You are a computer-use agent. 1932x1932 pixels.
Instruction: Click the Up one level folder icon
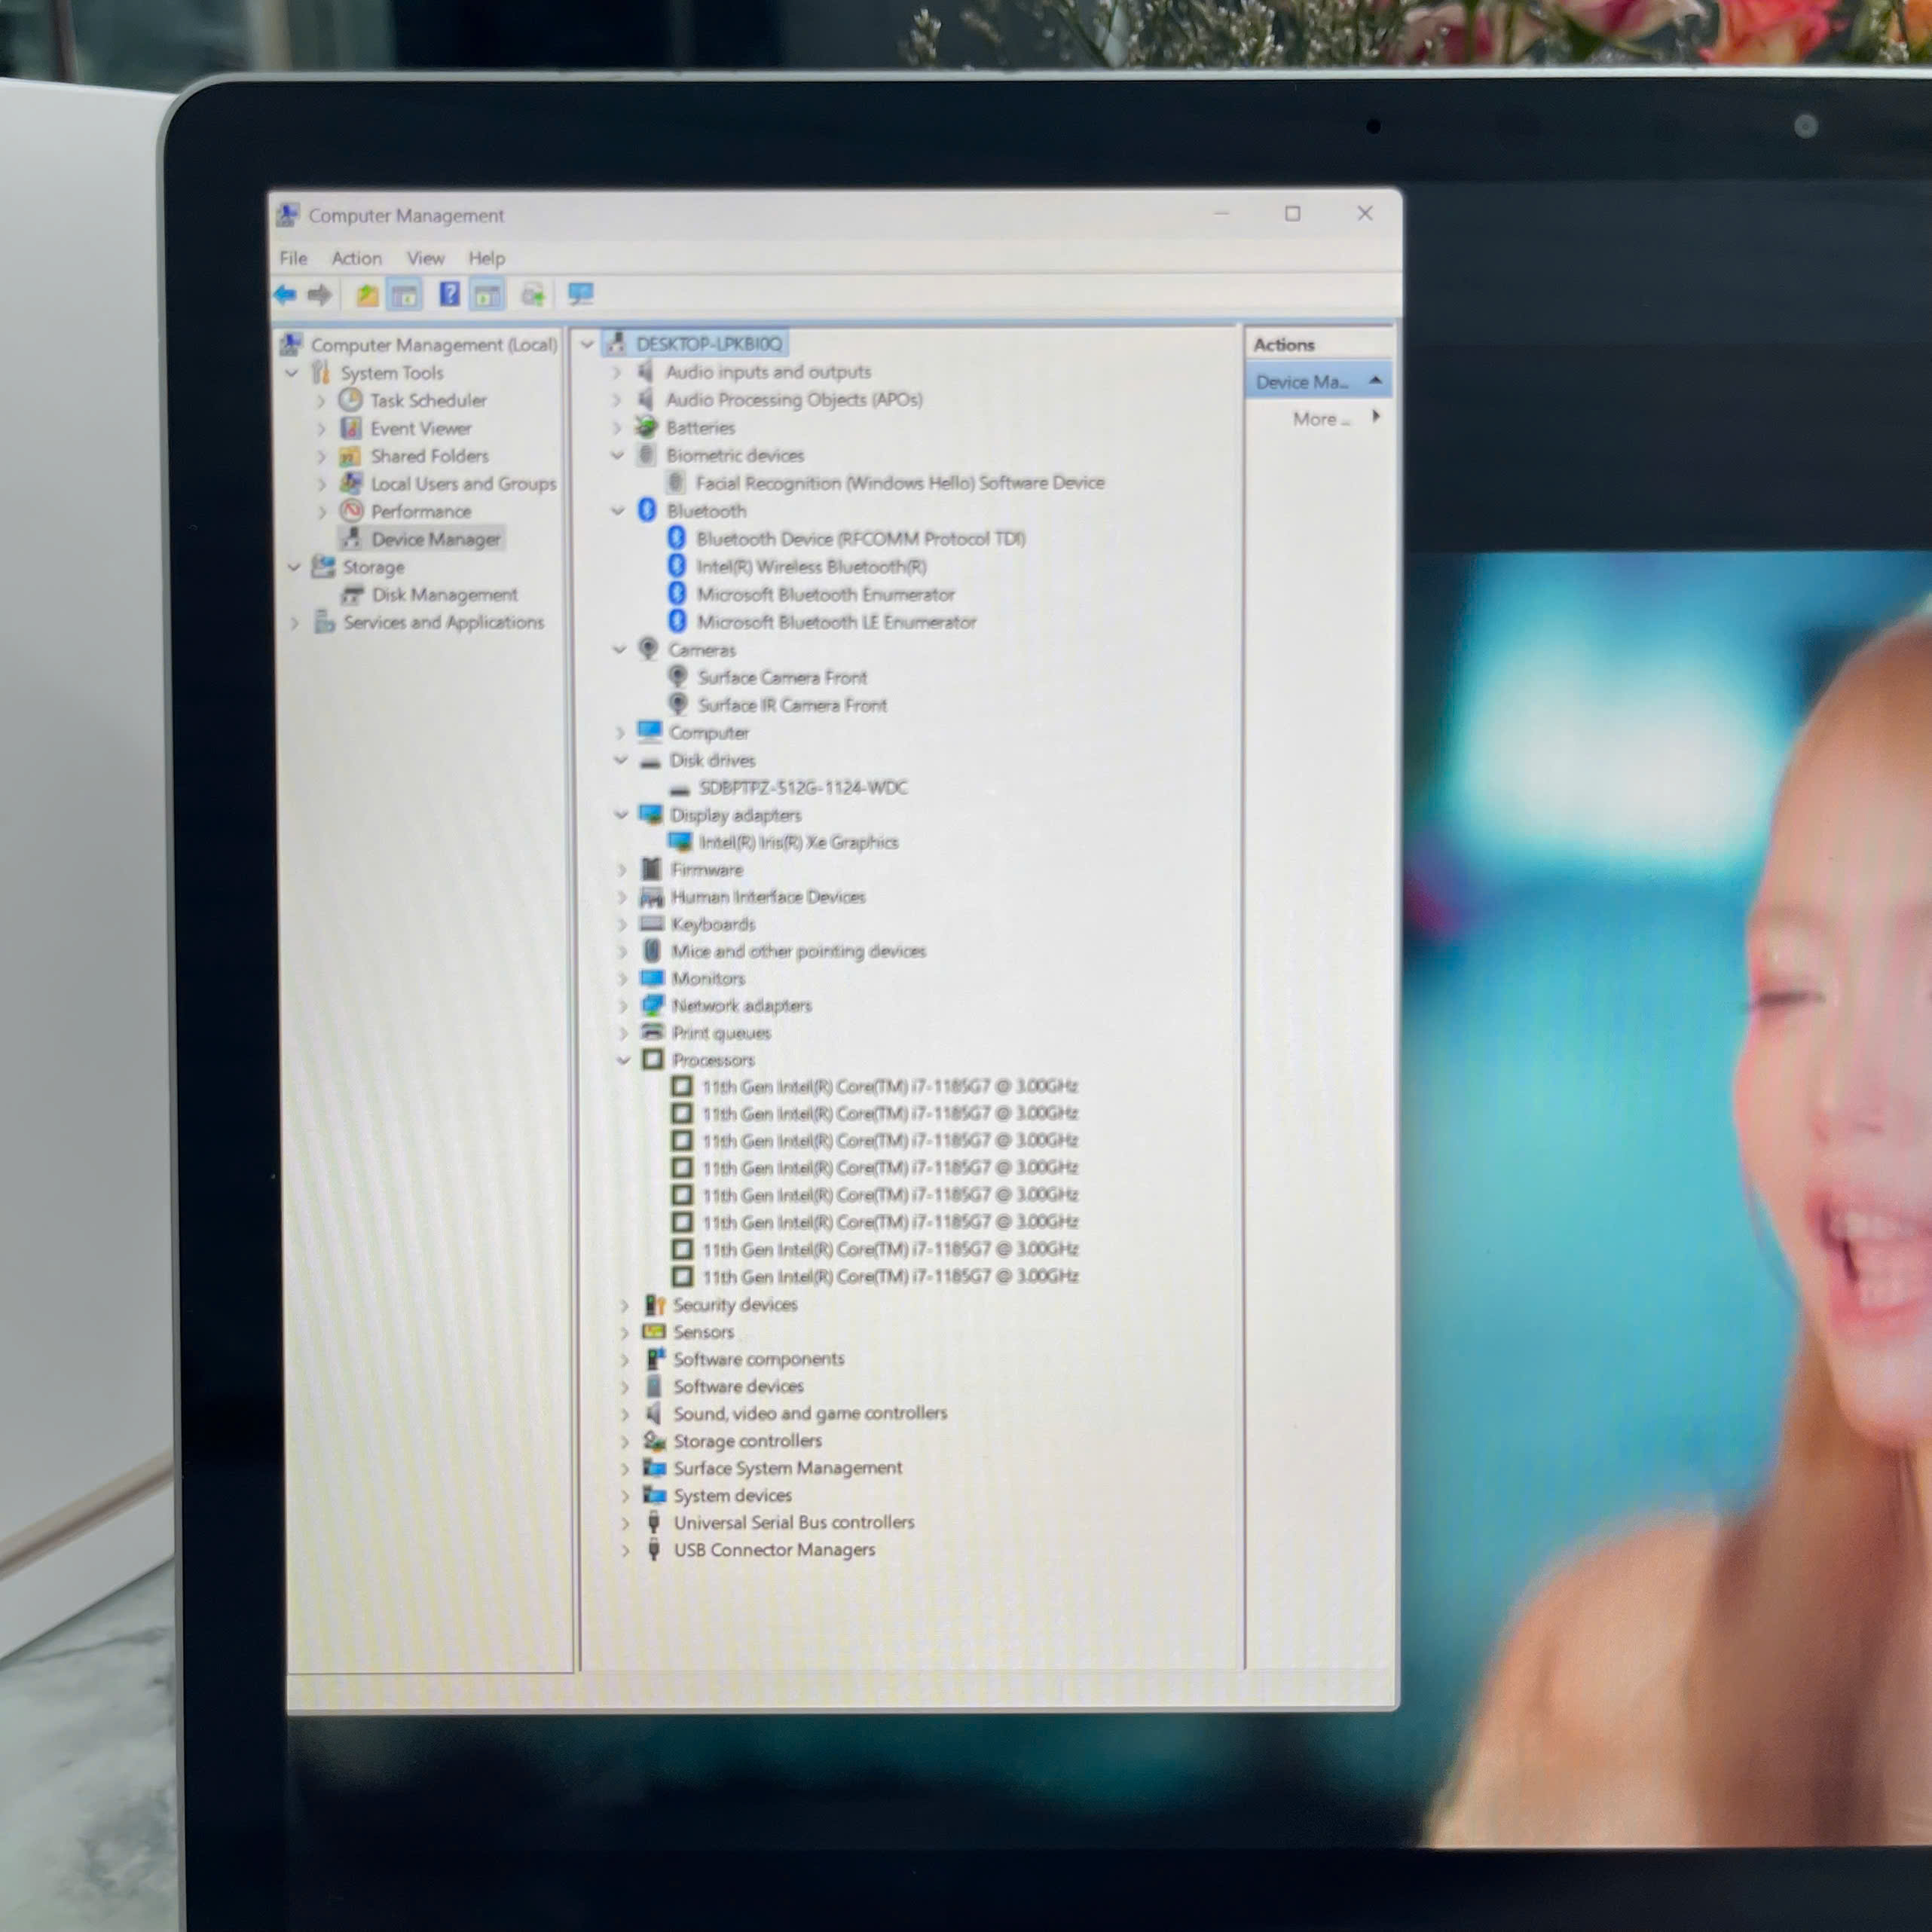tap(367, 295)
